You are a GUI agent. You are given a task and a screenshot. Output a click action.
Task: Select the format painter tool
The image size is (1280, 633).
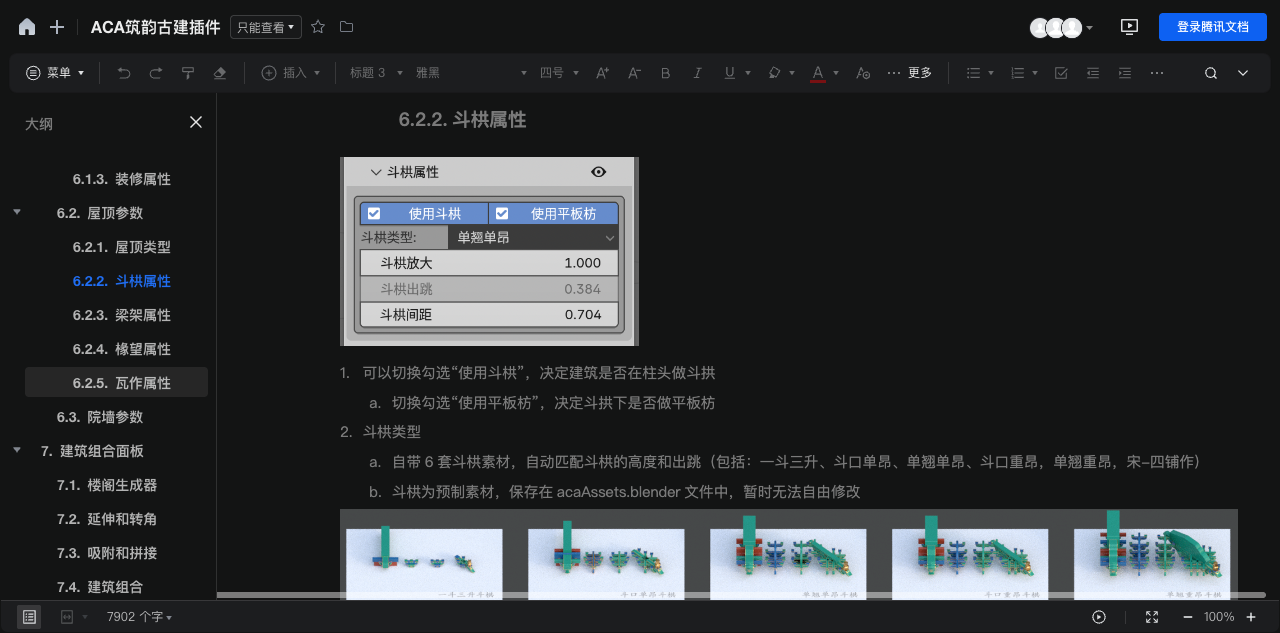pyautogui.click(x=188, y=73)
